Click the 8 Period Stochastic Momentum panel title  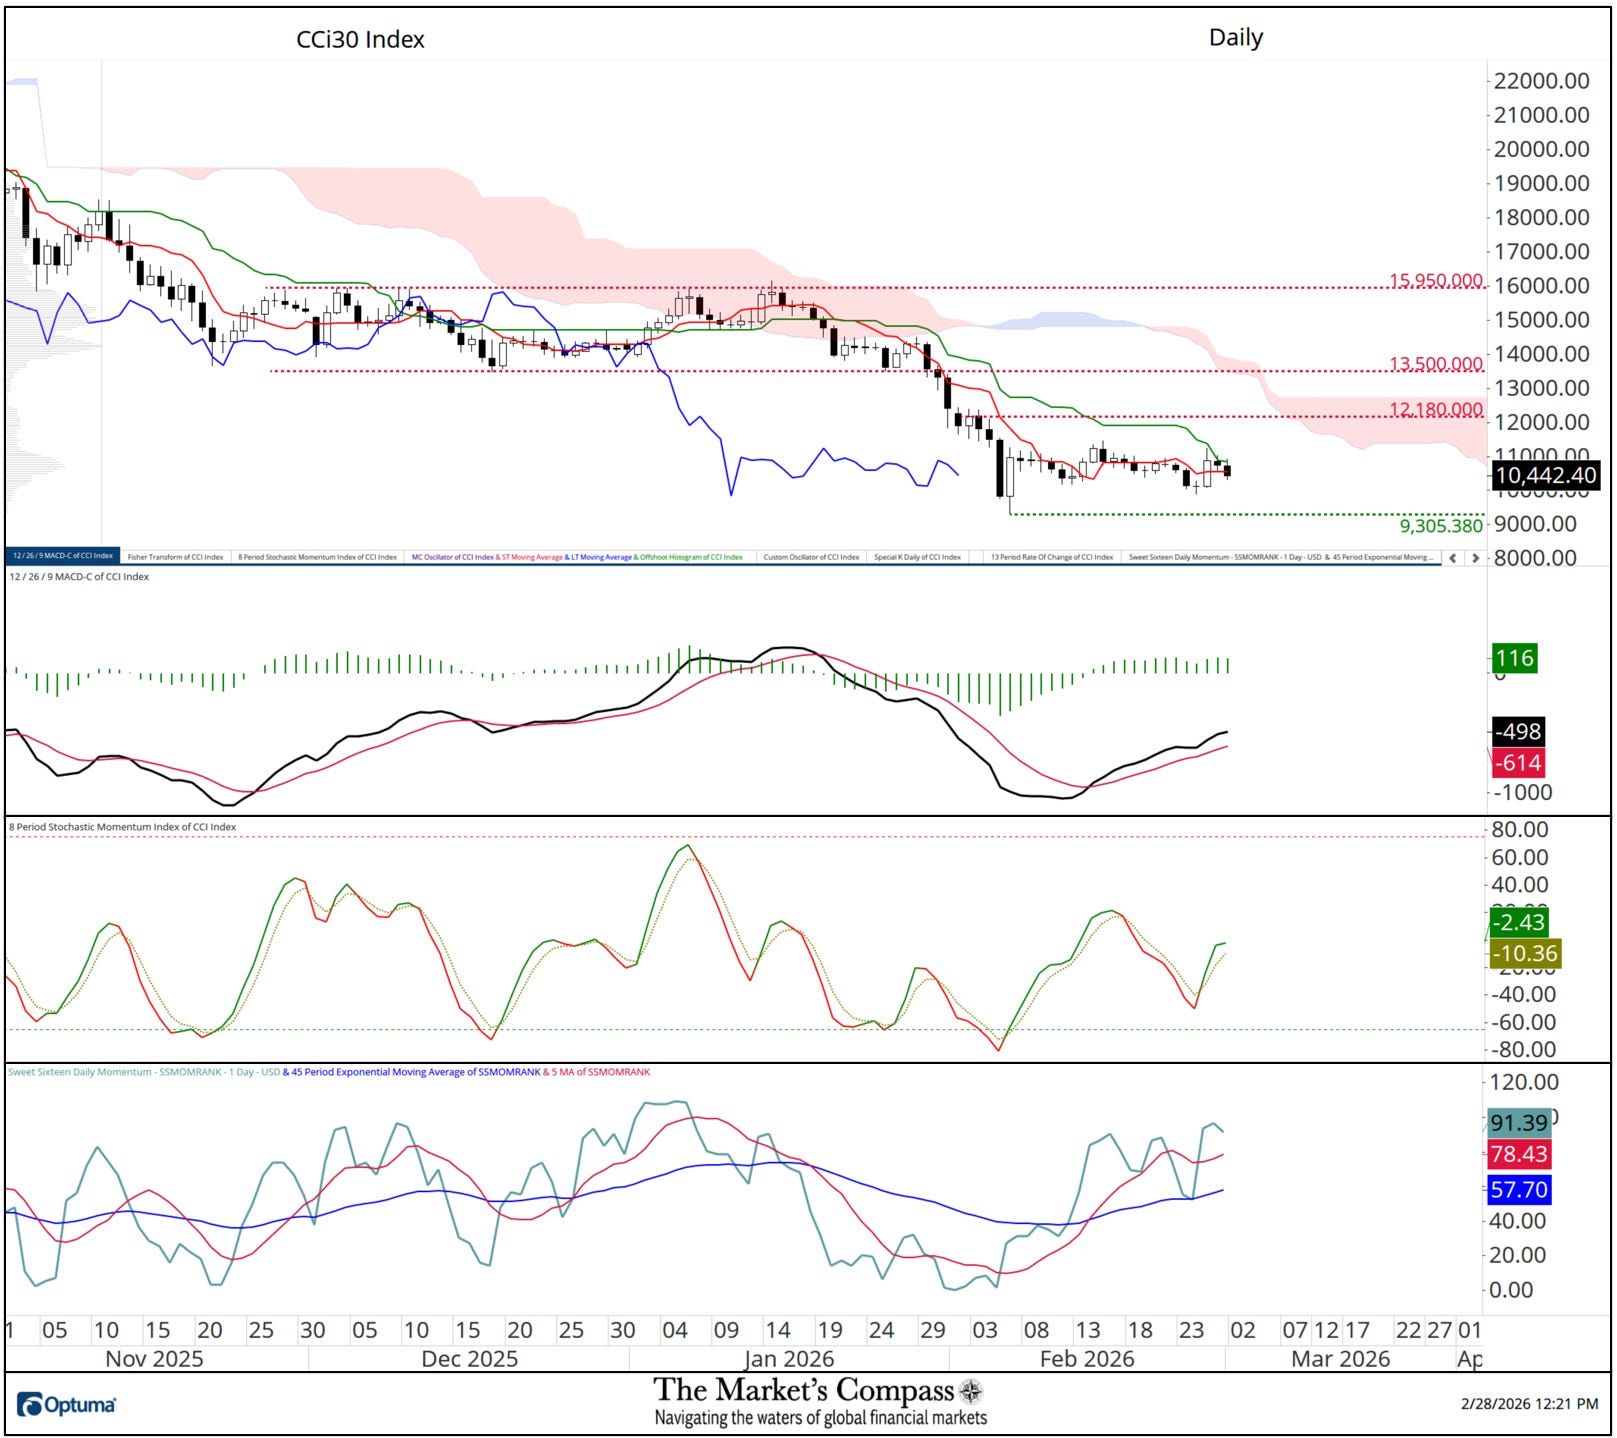[x=123, y=827]
